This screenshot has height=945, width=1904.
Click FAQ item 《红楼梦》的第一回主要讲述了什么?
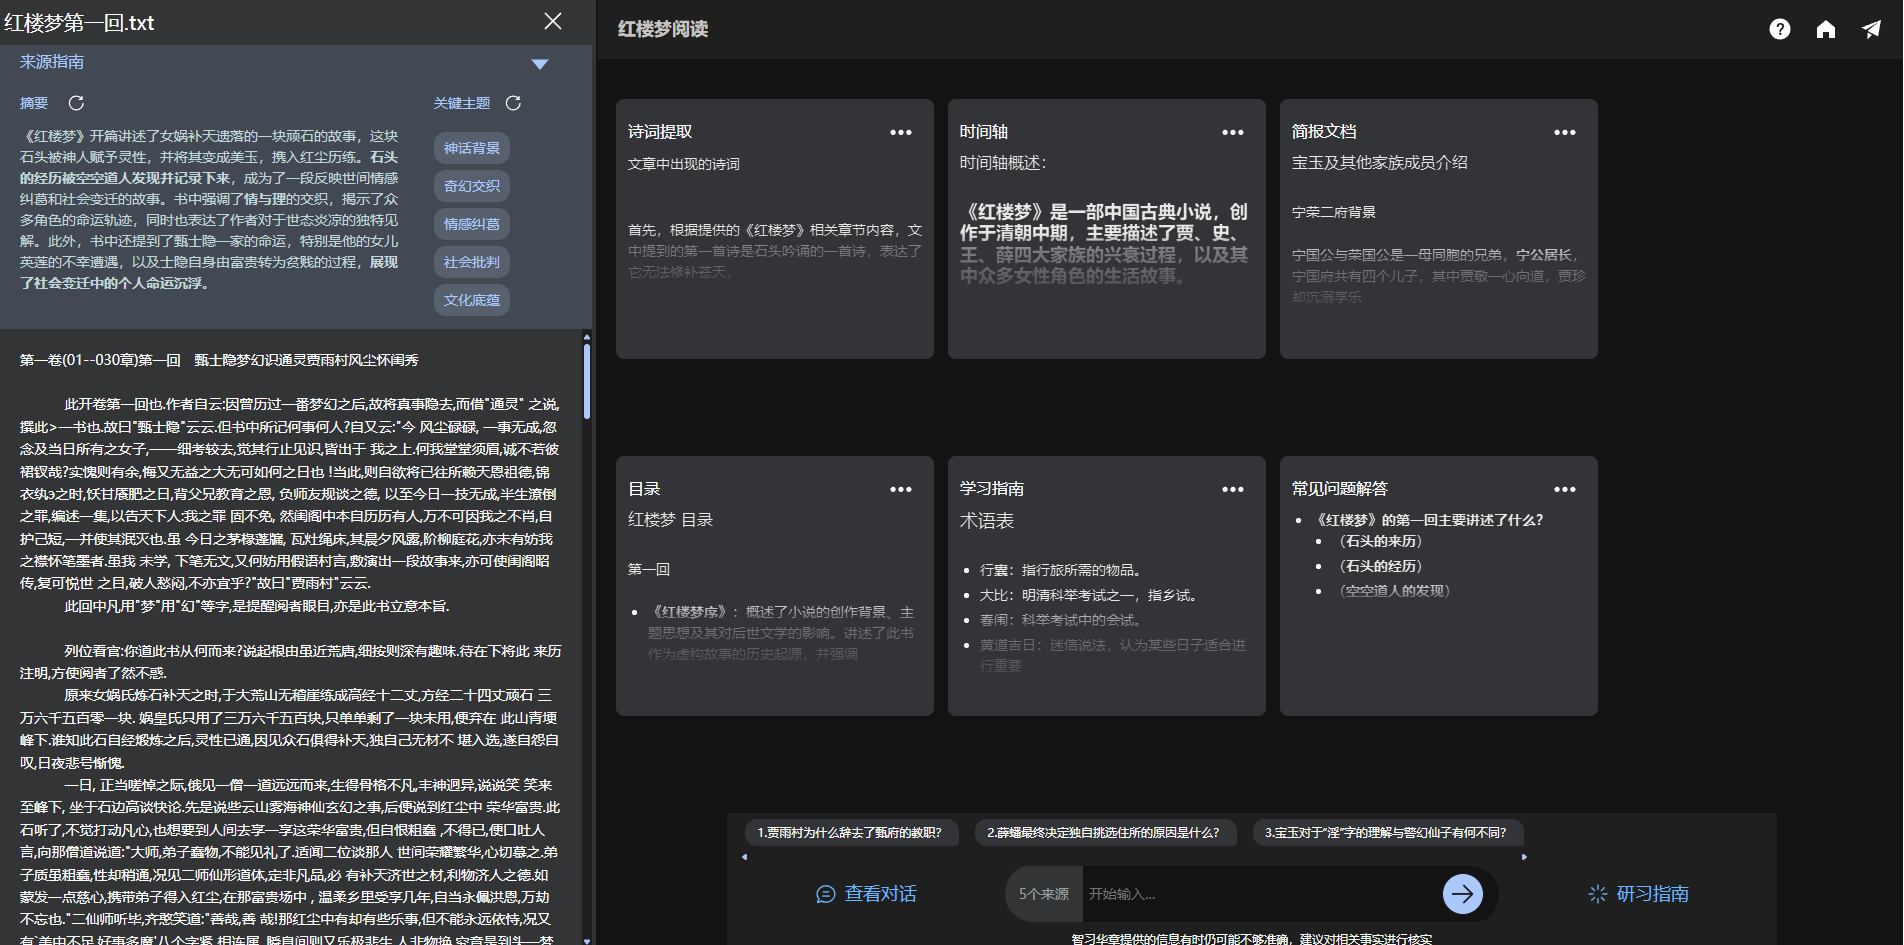1430,520
